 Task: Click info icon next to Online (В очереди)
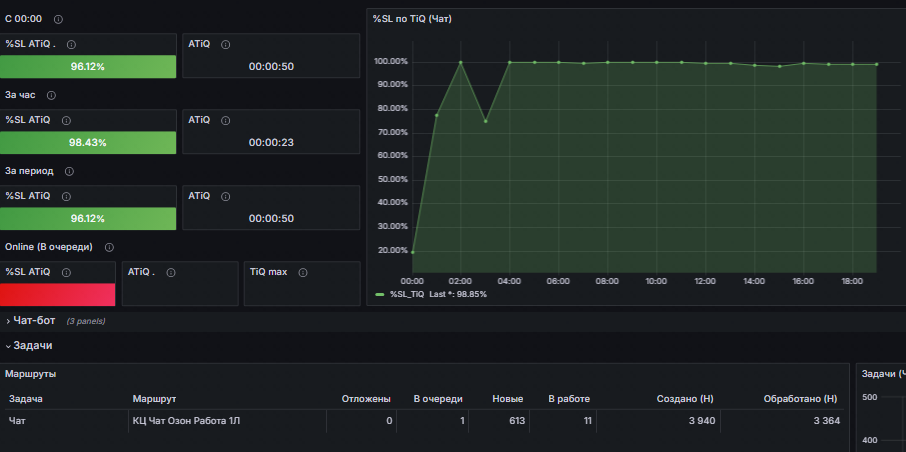tap(109, 247)
